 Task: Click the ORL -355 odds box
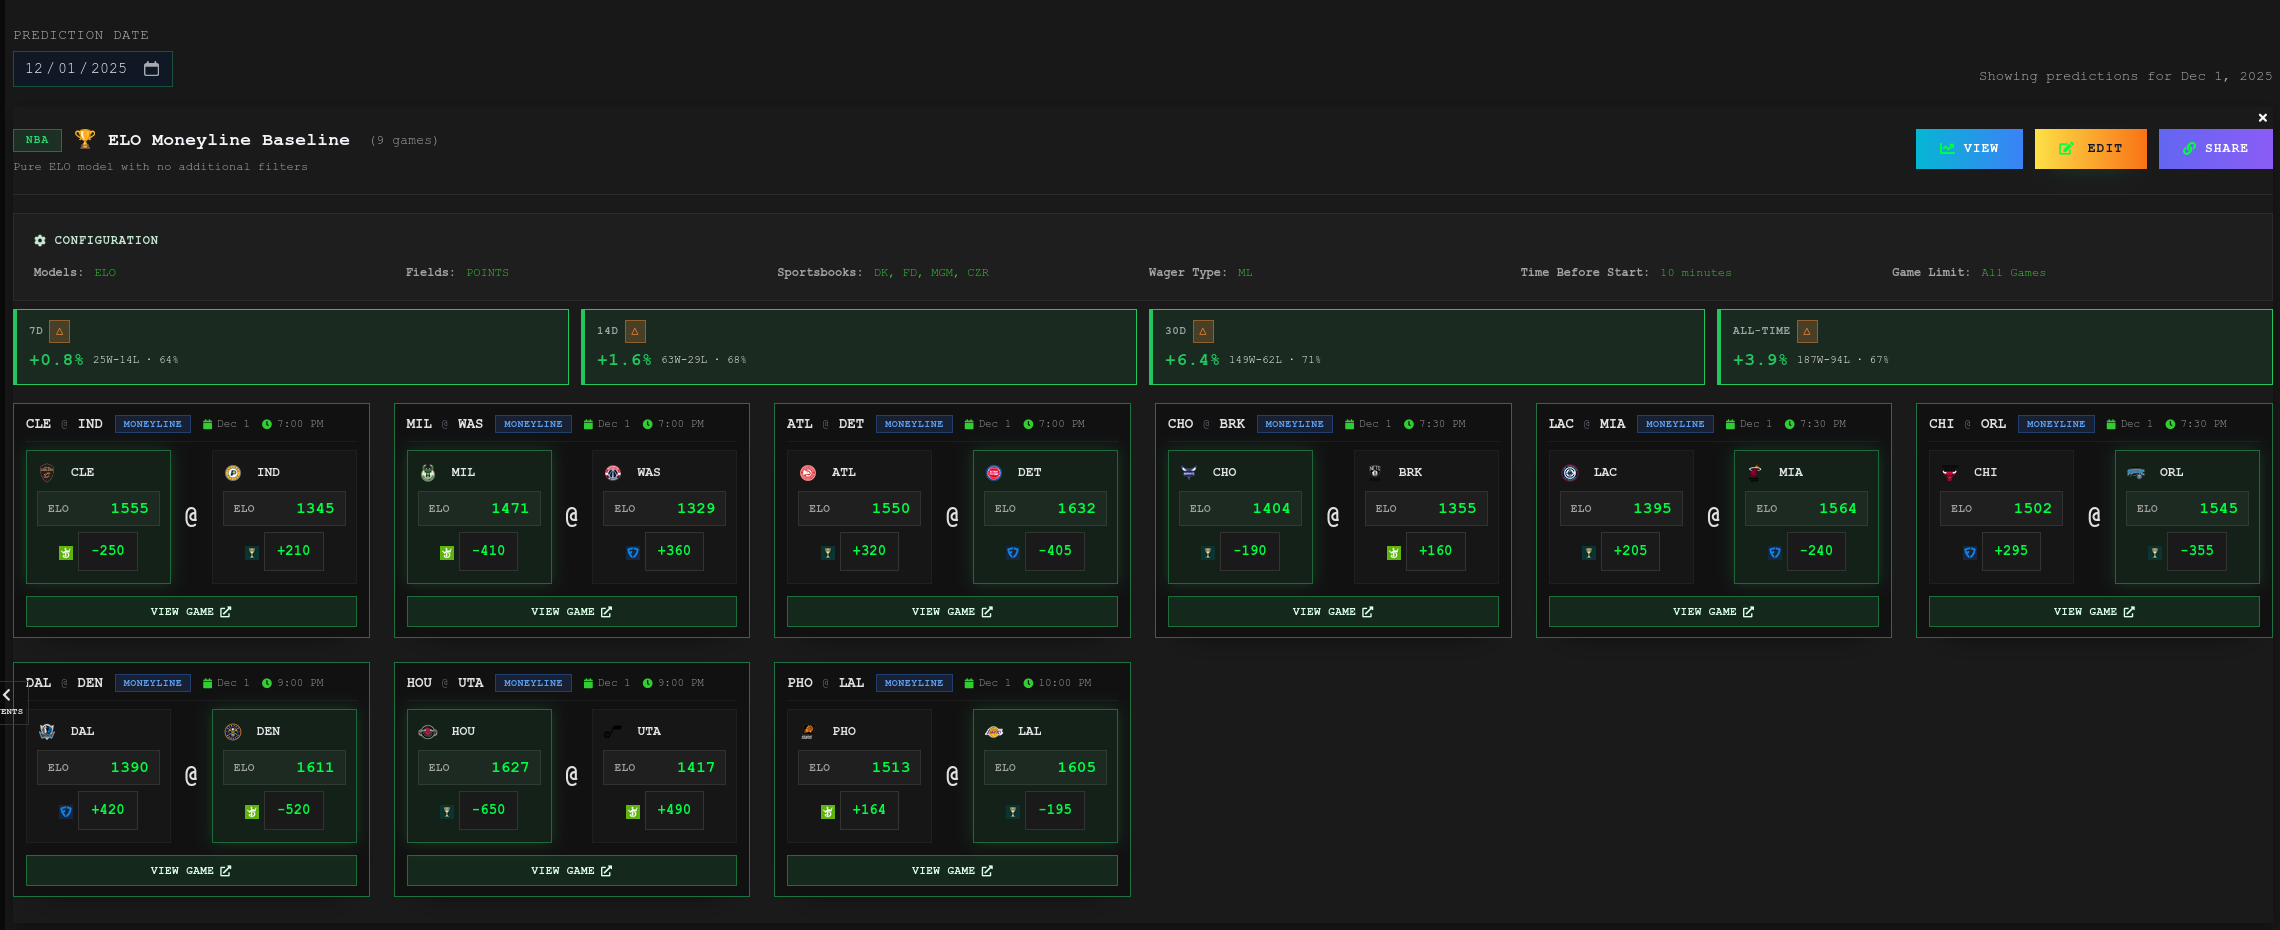tap(2197, 551)
